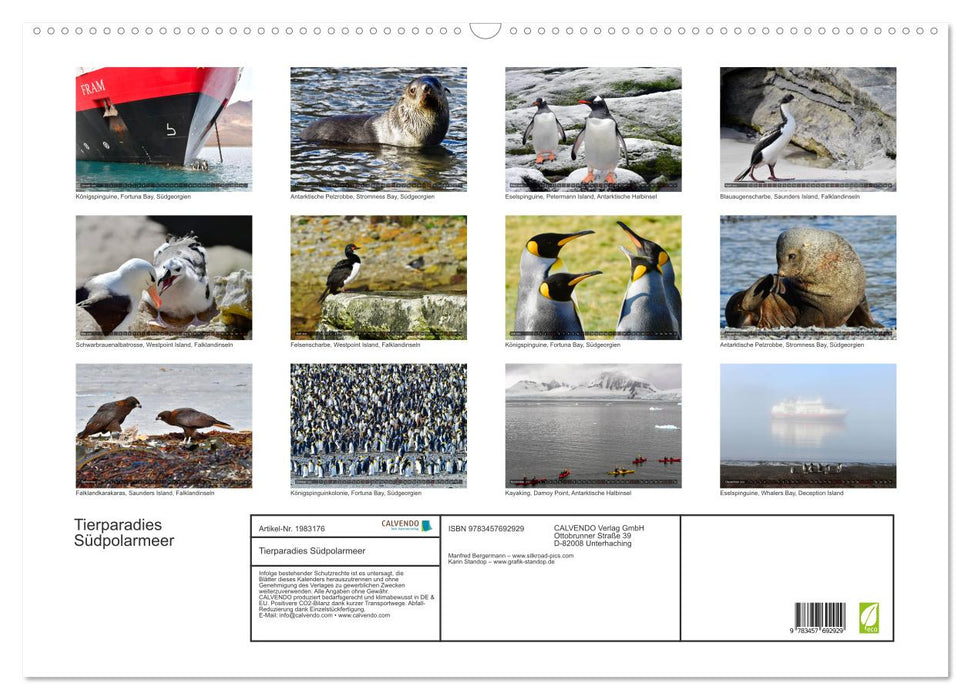Select the swimming fur seal photo
The height and width of the screenshot is (700, 971).
(378, 129)
